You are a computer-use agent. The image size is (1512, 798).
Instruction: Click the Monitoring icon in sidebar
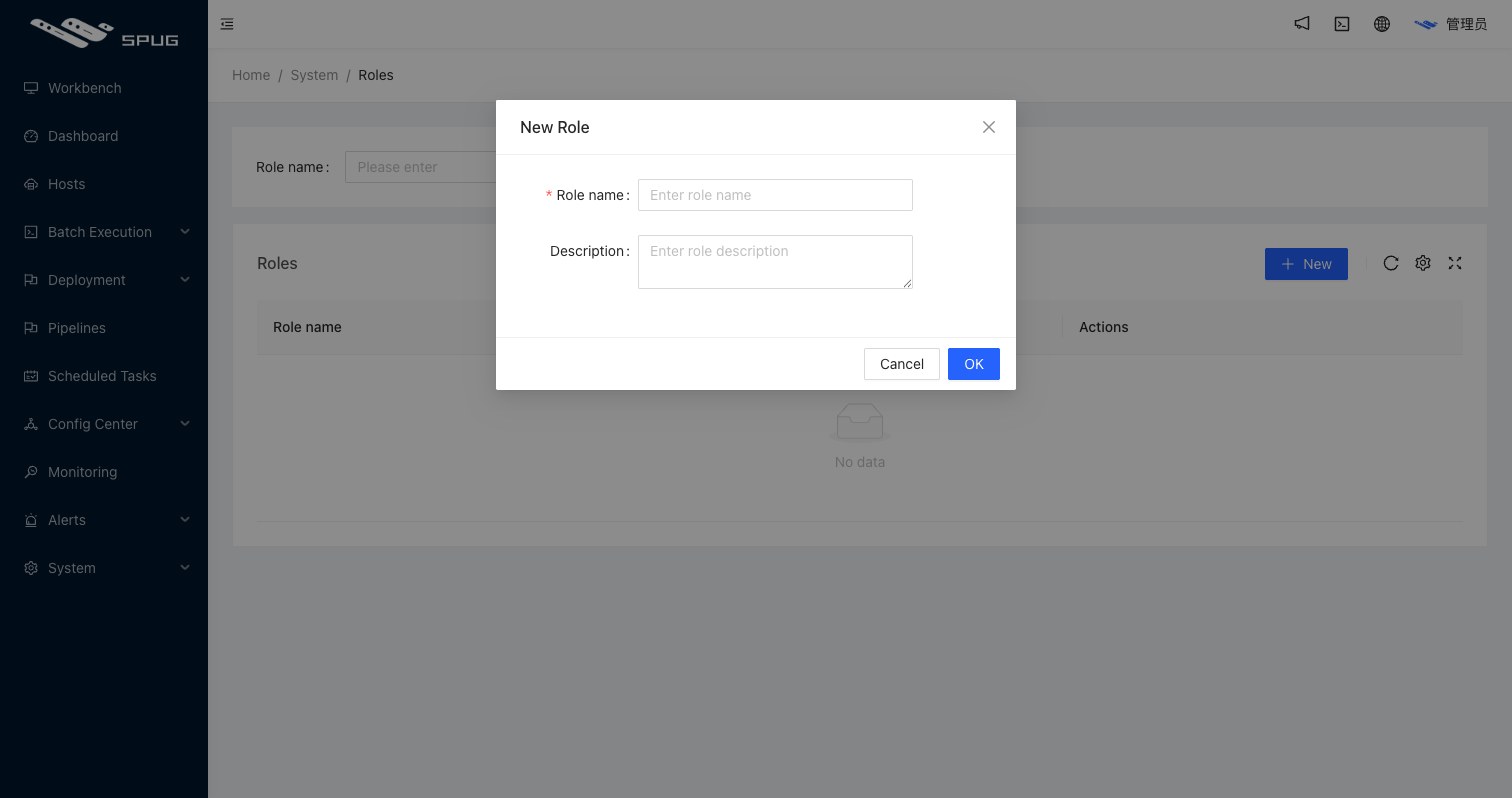(x=31, y=472)
